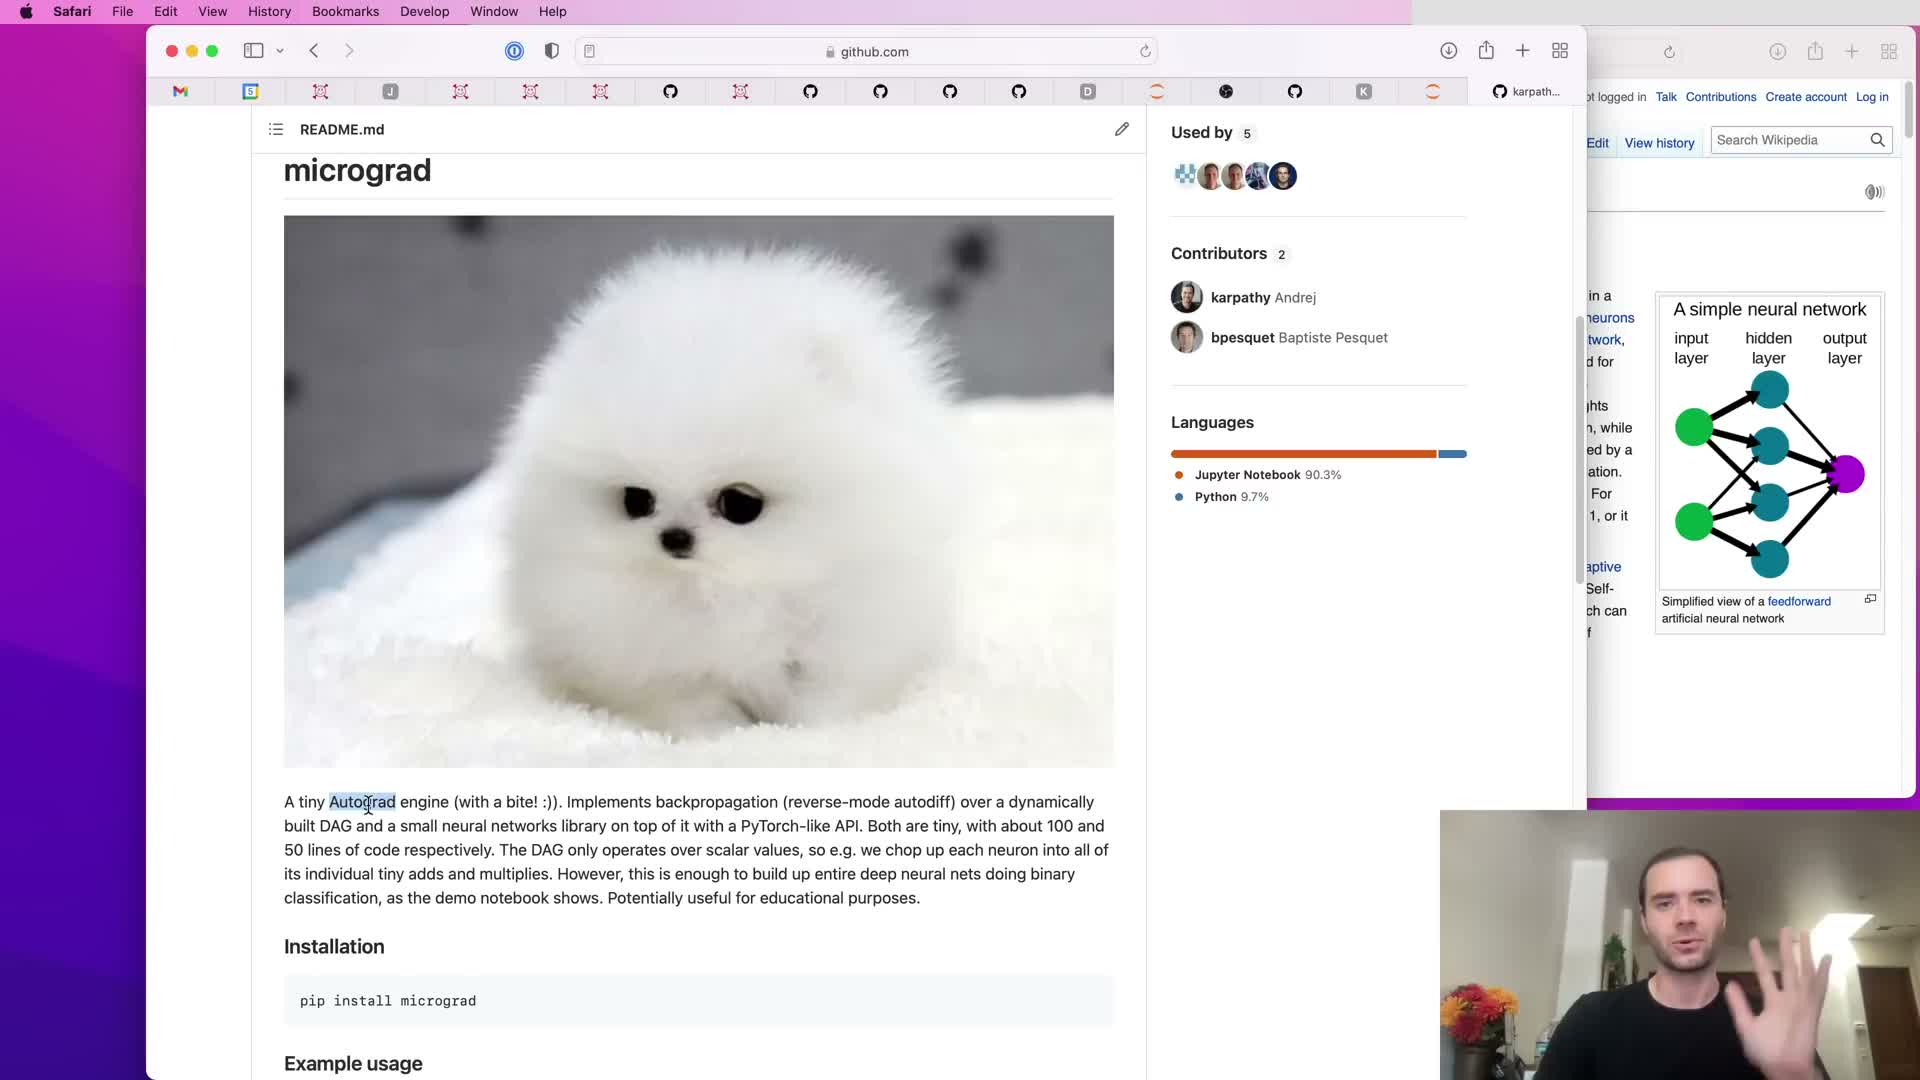Click the Safari sidebar toggle icon
The height and width of the screenshot is (1080, 1920).
(254, 51)
